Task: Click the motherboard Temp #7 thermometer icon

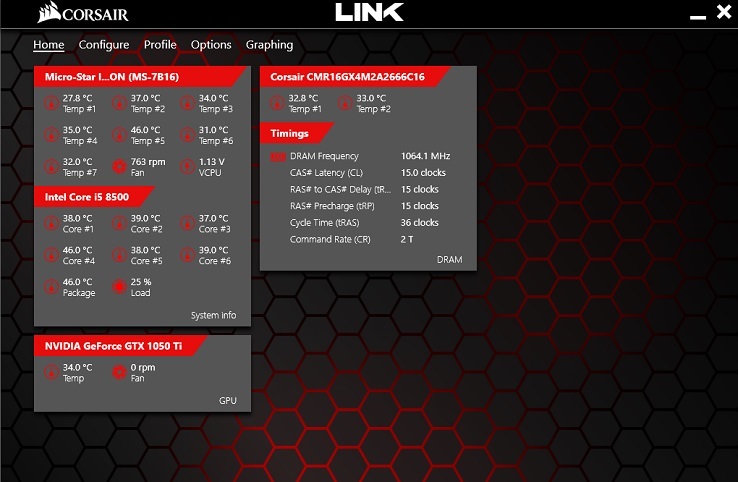Action: click(51, 167)
